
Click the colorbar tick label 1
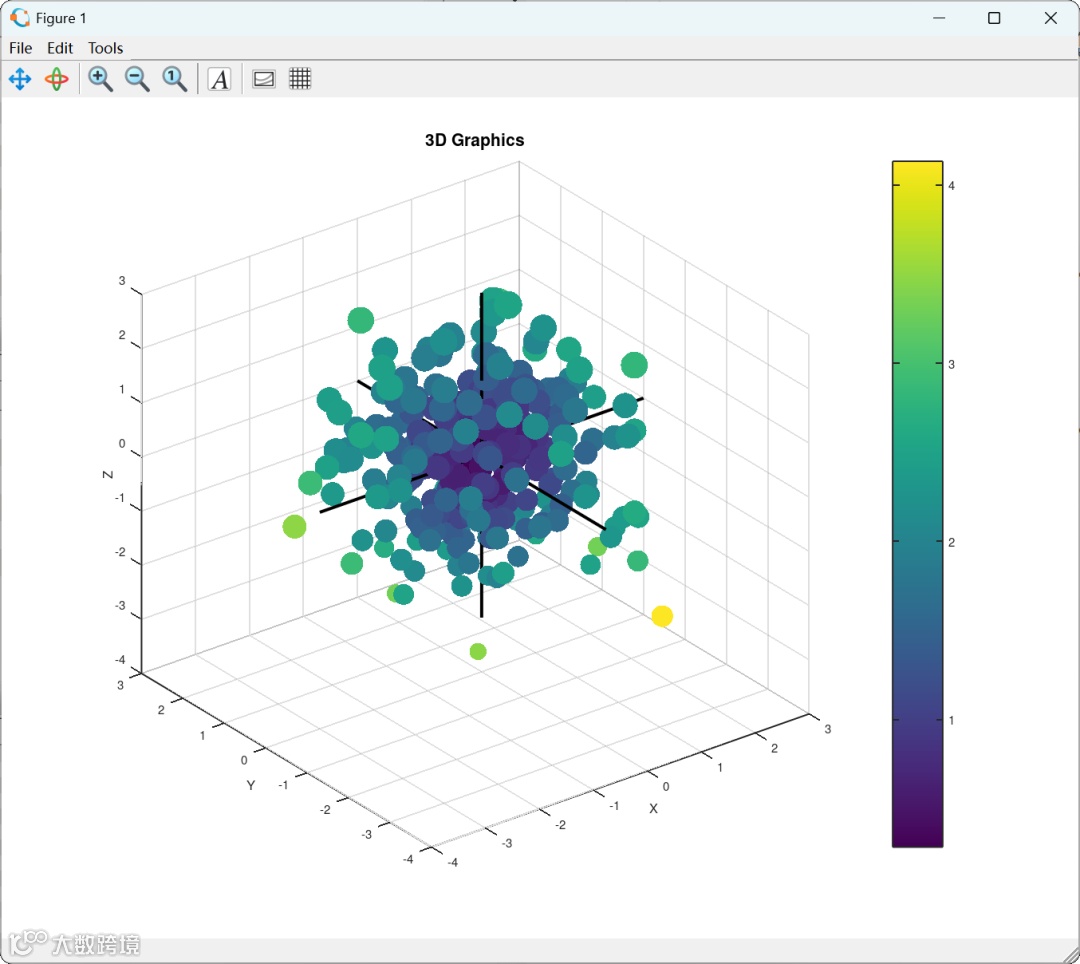tap(951, 721)
